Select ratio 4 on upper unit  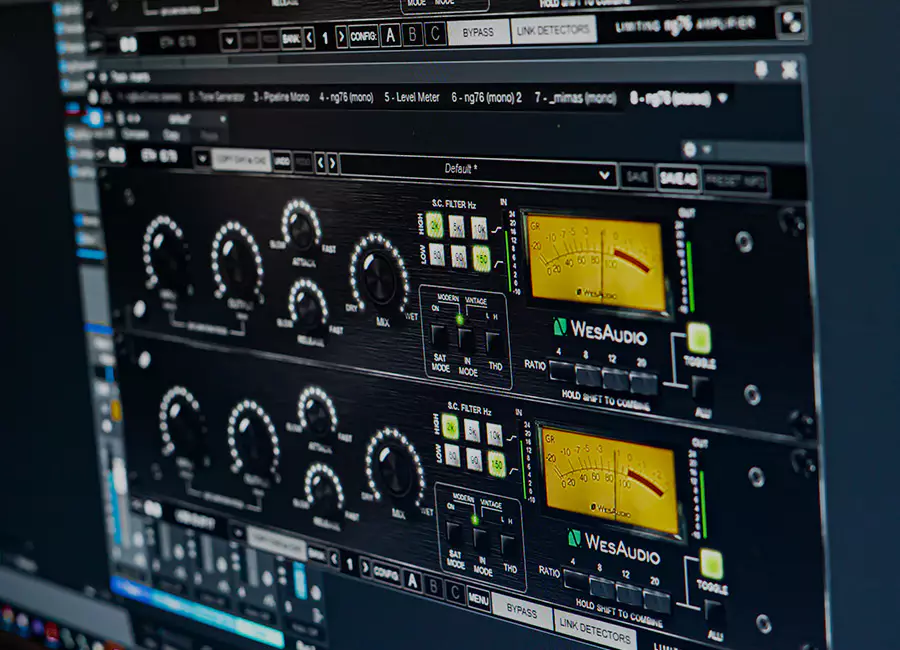[x=561, y=372]
